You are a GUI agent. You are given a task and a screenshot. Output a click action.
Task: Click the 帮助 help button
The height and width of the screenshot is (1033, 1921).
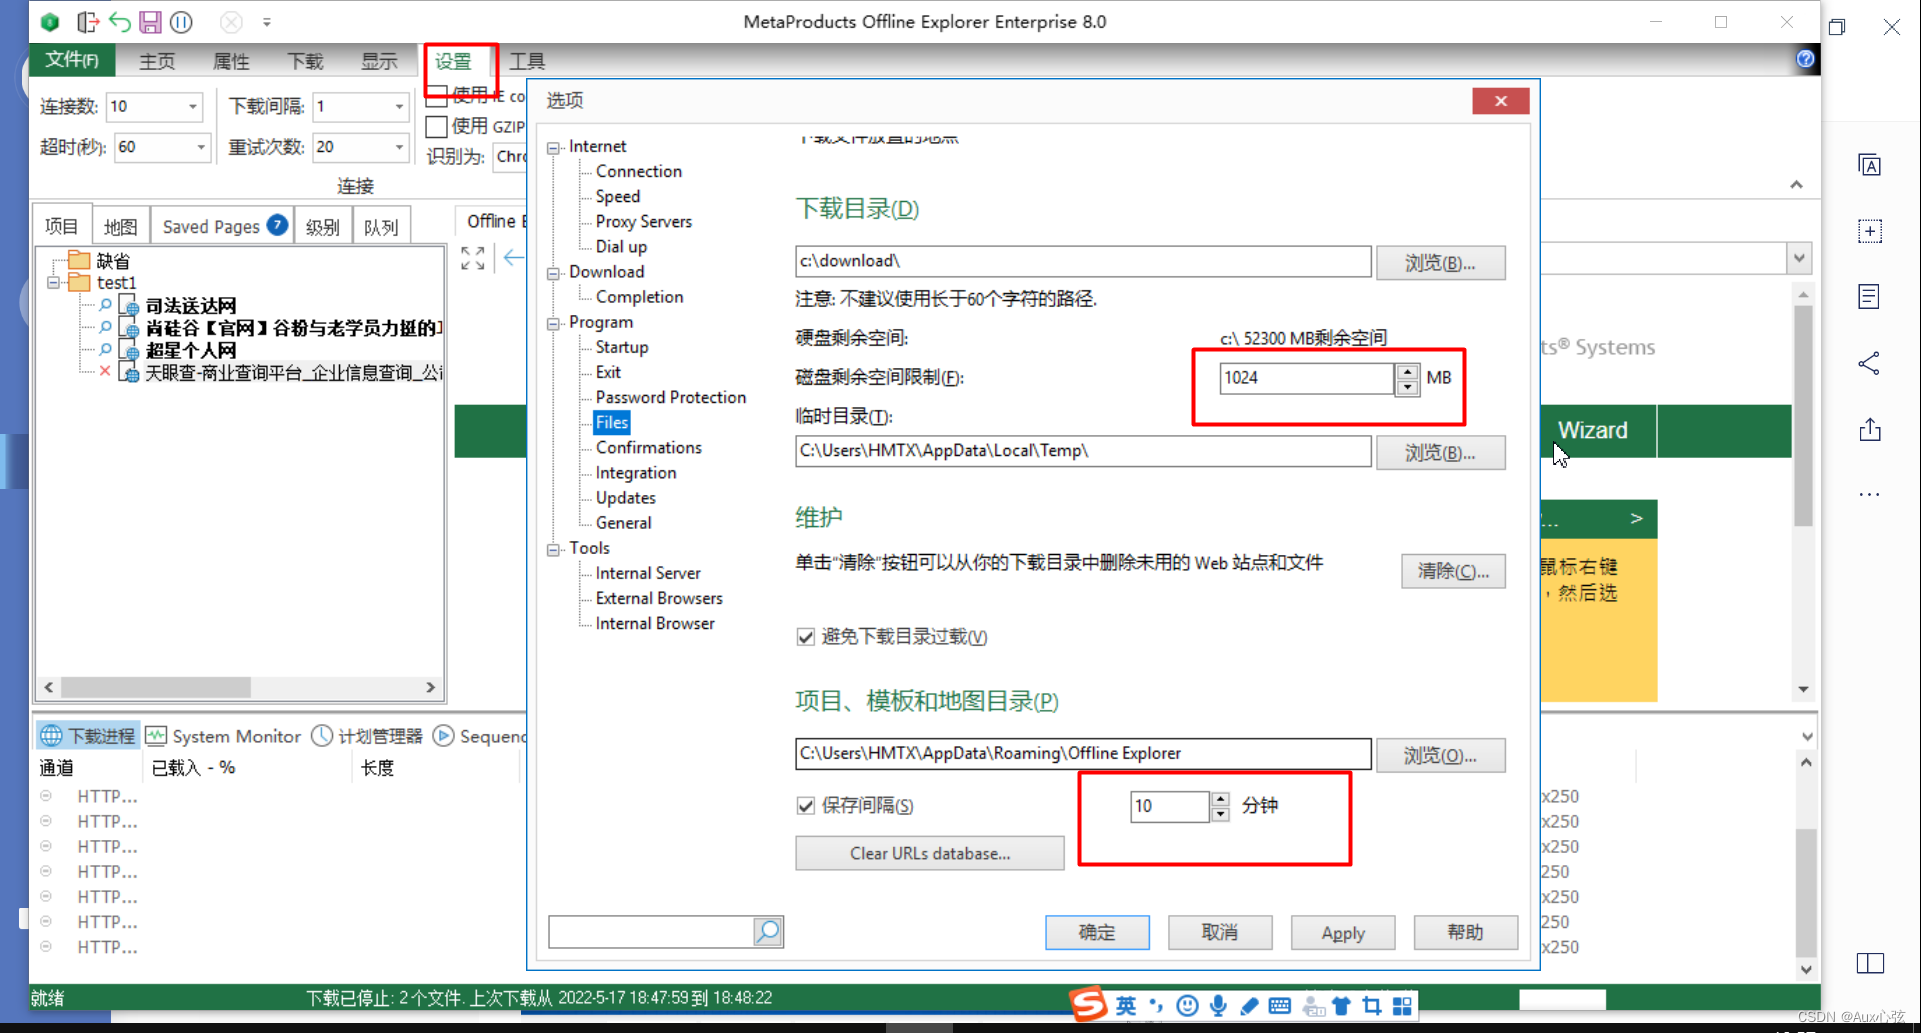pos(1465,932)
